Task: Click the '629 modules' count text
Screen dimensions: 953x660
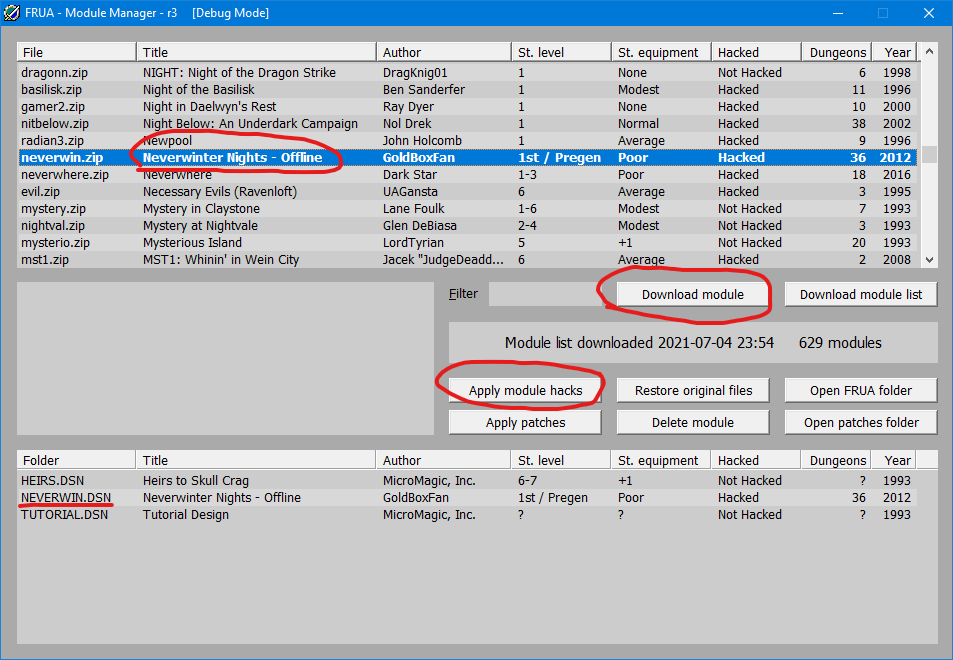Action: coord(840,343)
